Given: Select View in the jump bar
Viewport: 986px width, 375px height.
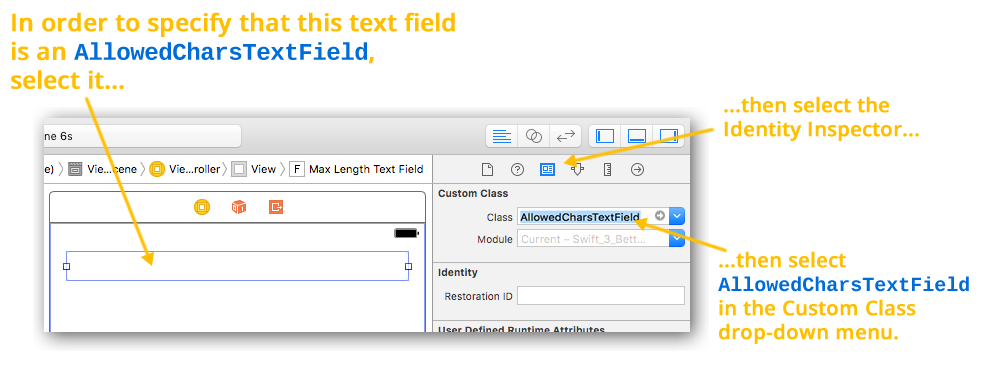Looking at the screenshot, I should 254,169.
